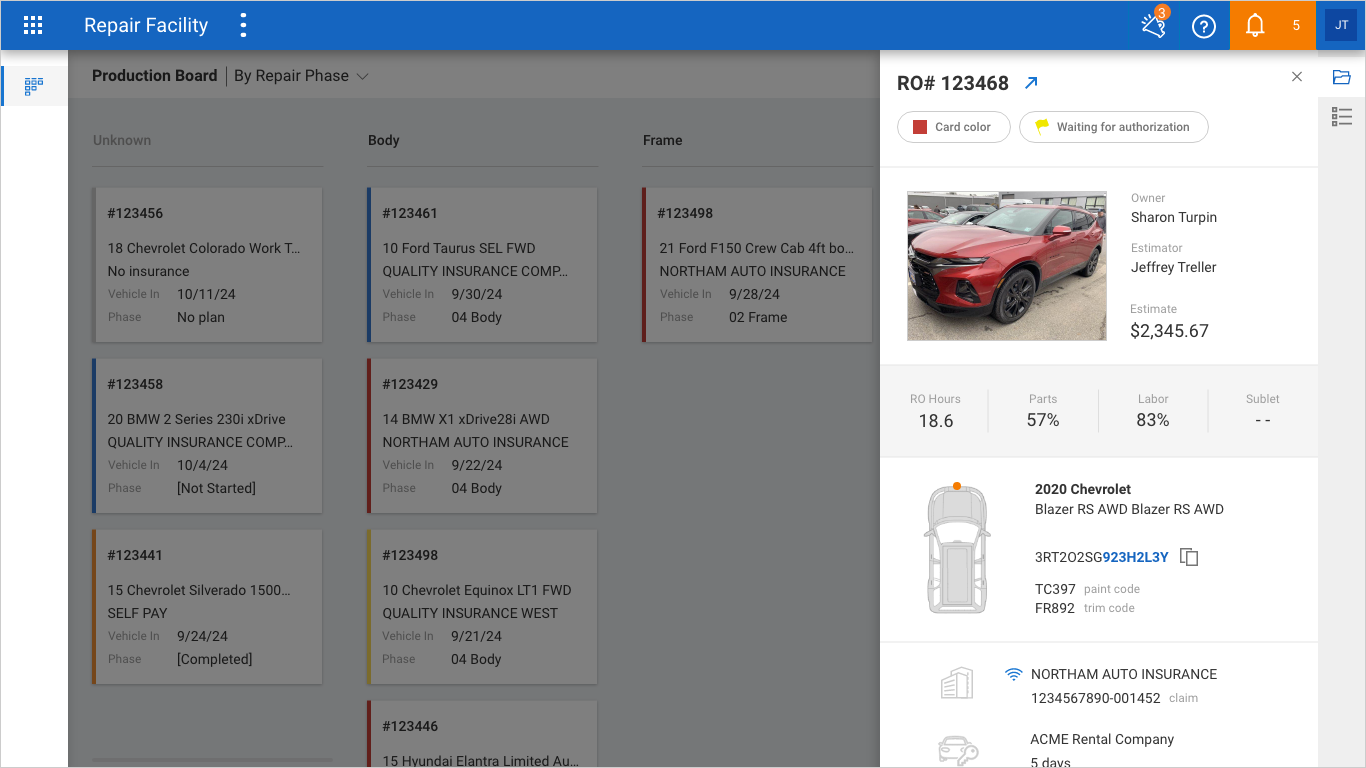Open card #123461 Ford Taurus
Screen dimensions: 1366x768
pyautogui.click(x=483, y=265)
